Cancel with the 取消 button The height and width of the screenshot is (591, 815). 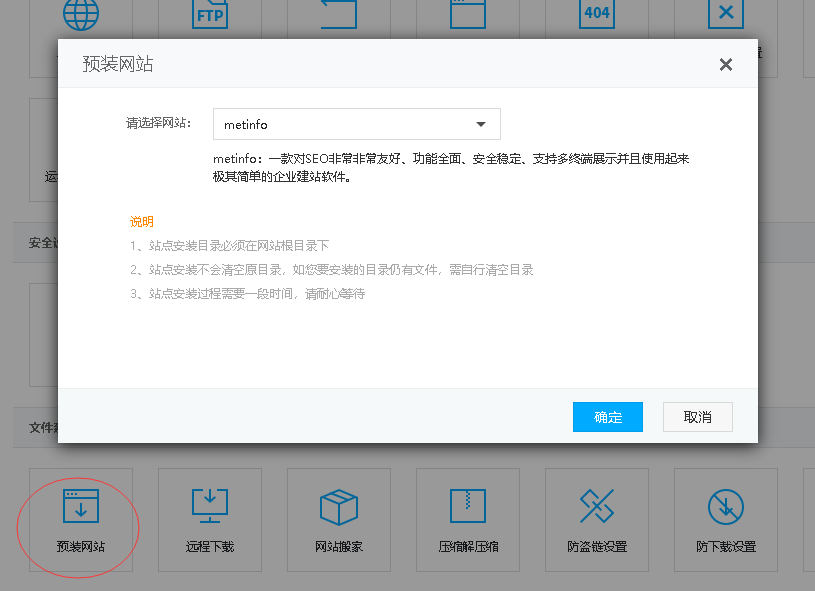[698, 417]
